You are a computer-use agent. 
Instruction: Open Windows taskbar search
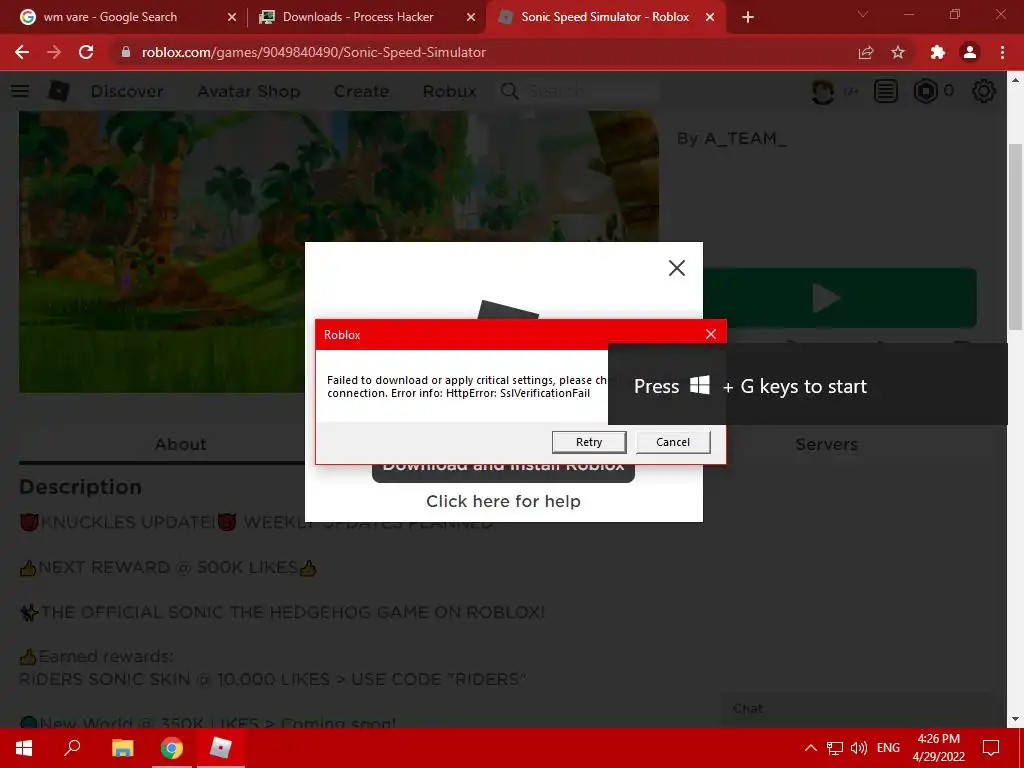tap(72, 748)
